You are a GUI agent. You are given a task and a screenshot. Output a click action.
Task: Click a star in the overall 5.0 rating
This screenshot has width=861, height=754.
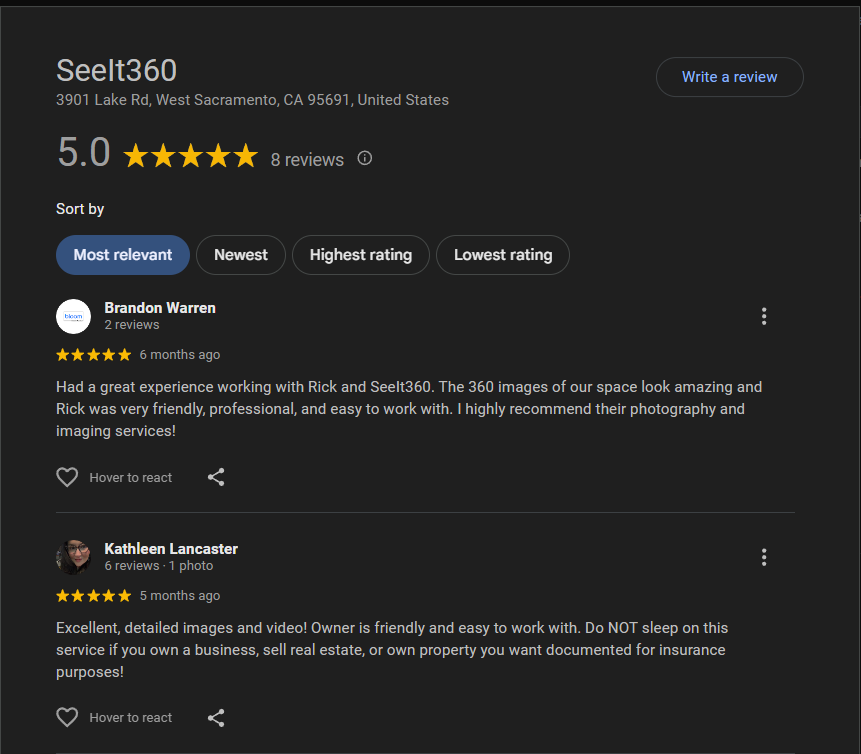(x=190, y=155)
